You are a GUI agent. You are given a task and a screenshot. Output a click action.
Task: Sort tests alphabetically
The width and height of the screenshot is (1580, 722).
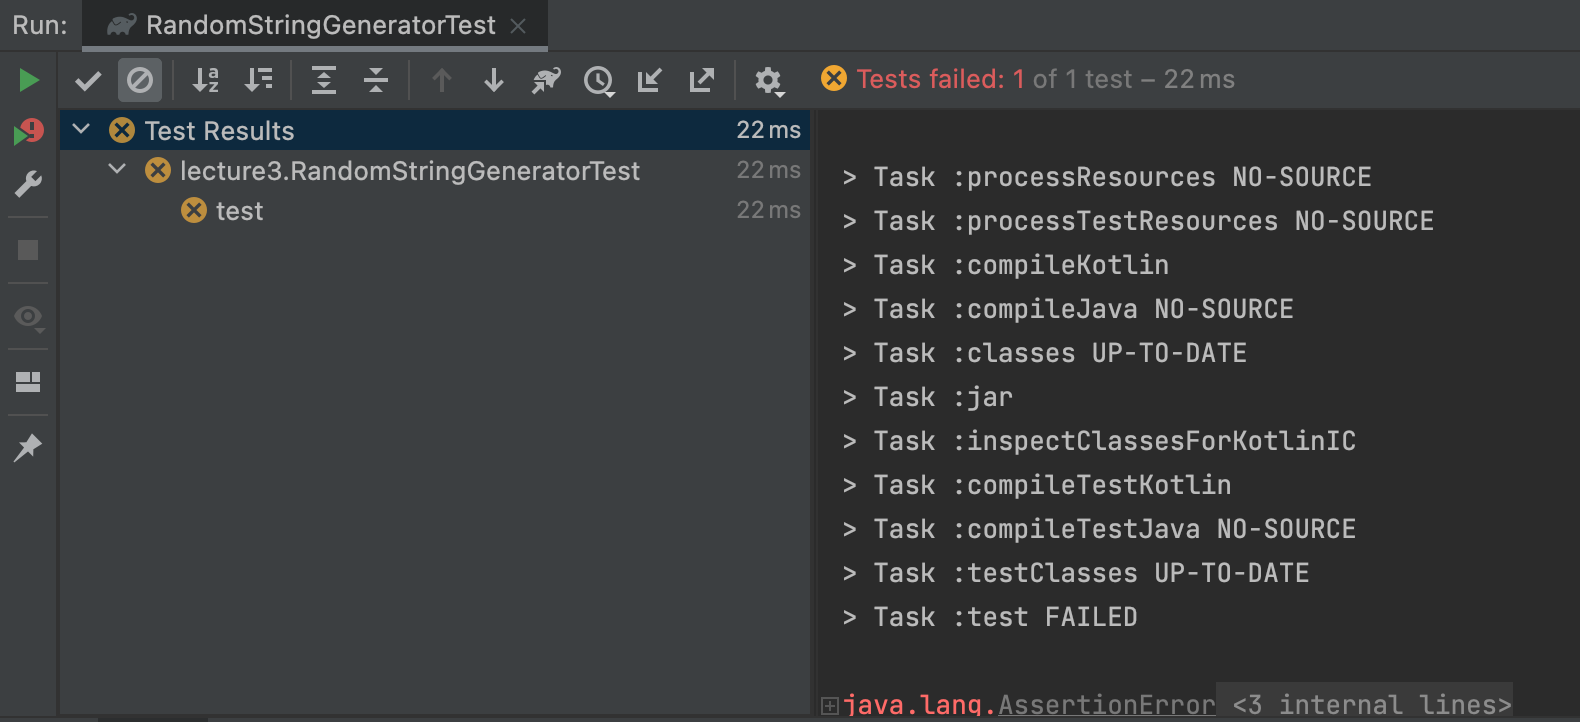point(206,80)
